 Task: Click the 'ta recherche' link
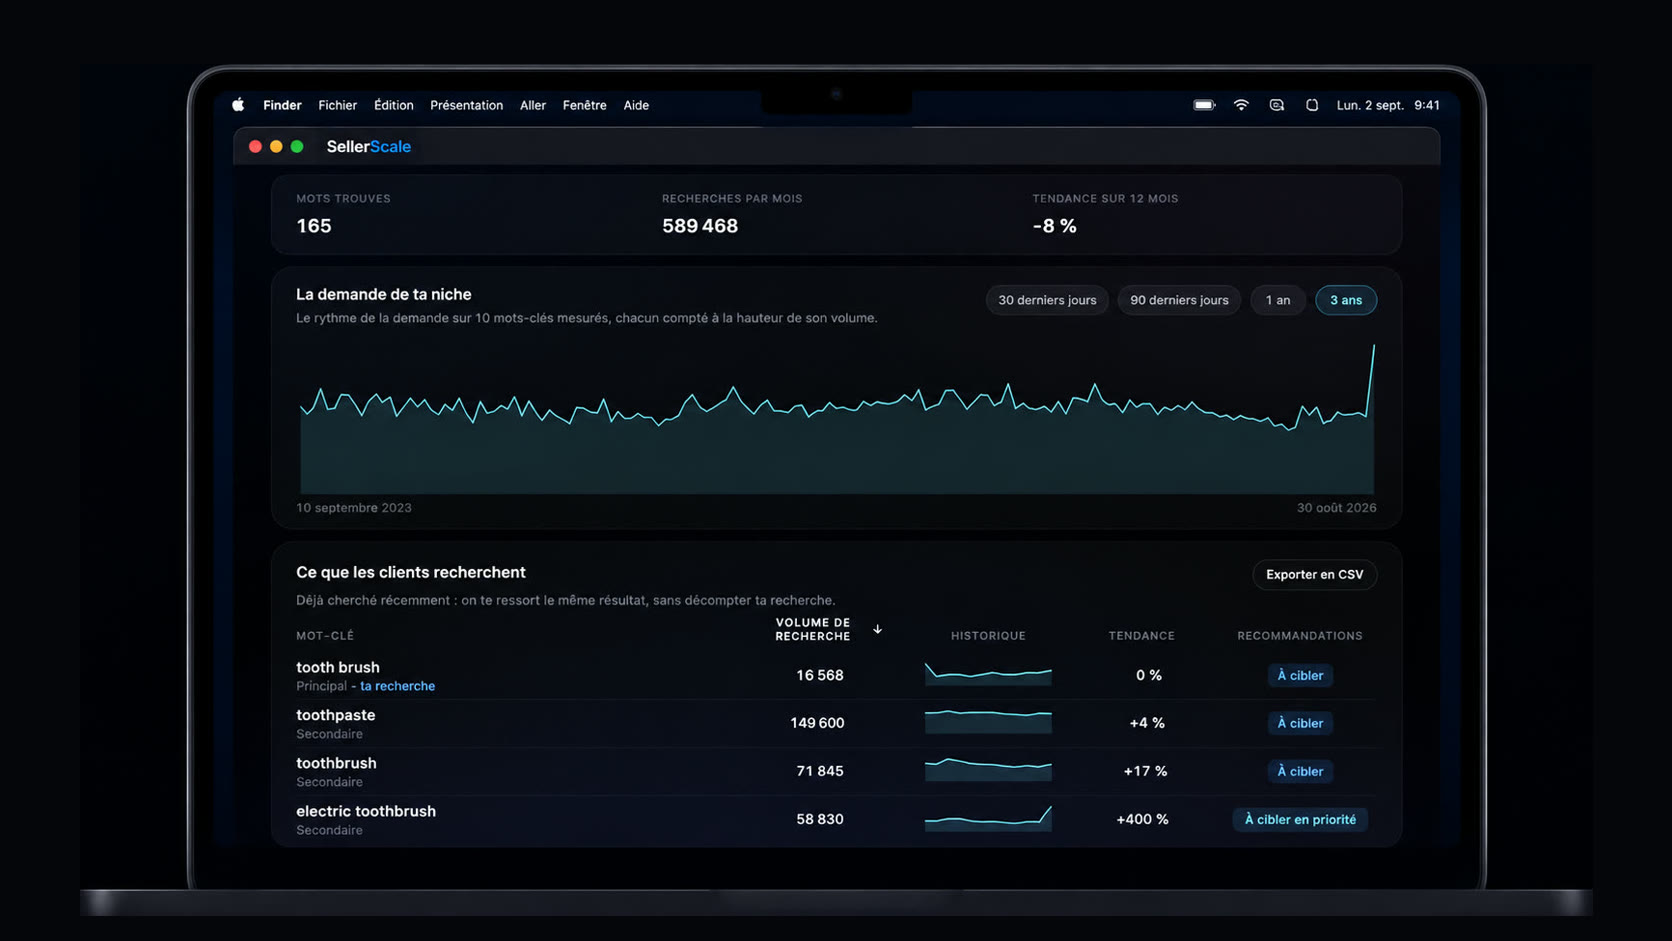click(397, 686)
